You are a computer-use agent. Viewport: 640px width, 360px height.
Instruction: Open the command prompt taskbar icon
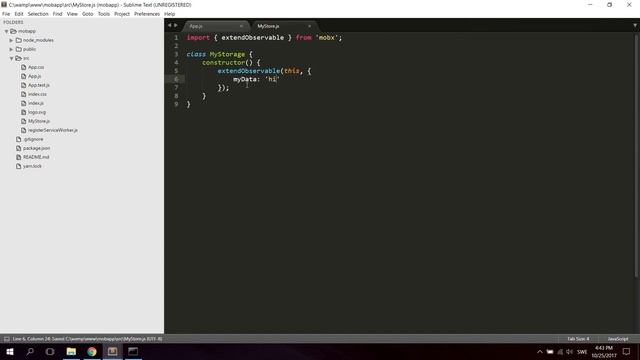pos(133,351)
